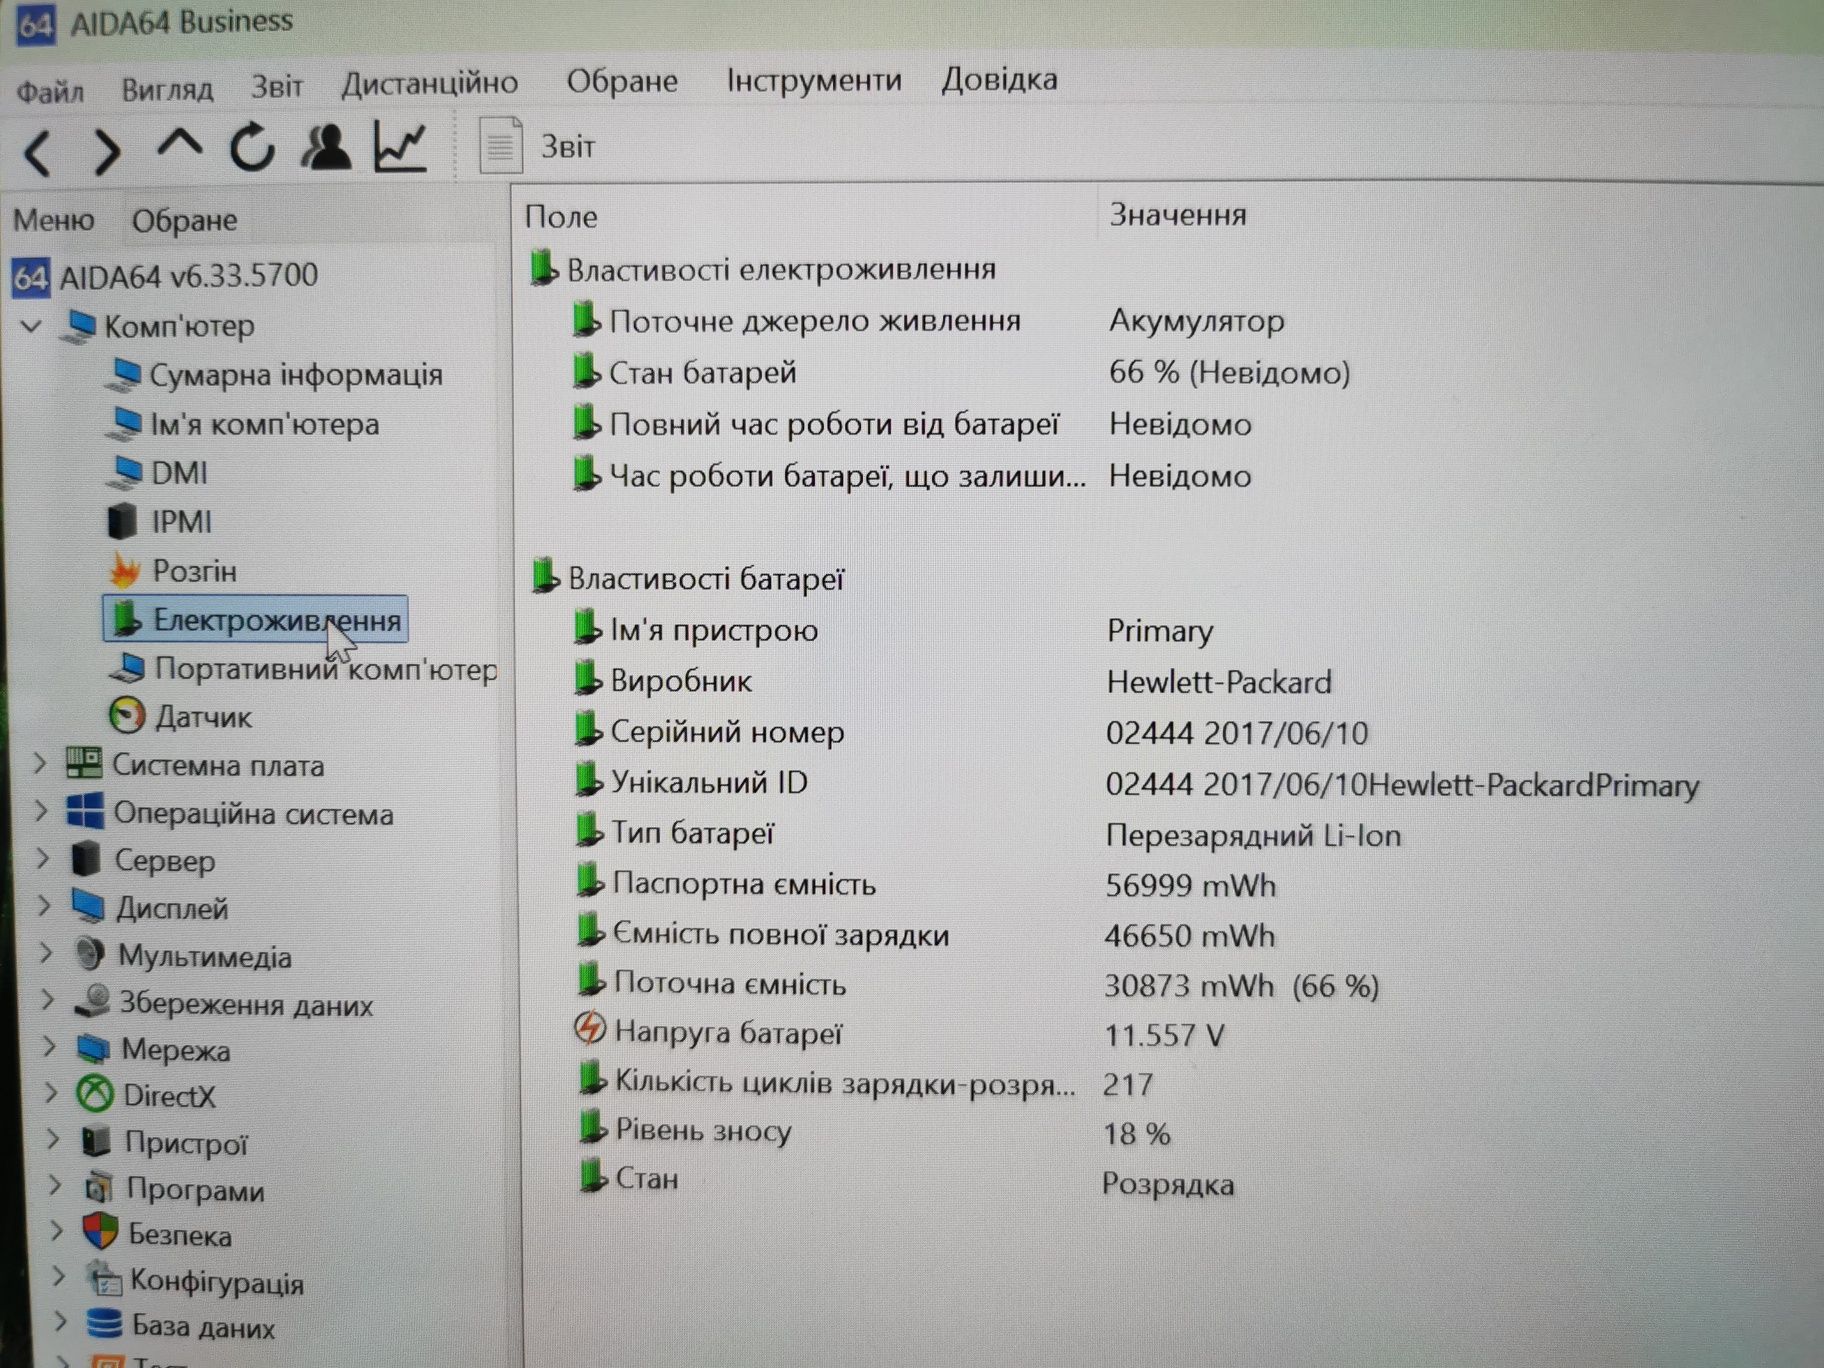
Task: Collapse the Комп'ютер tree node
Action: pos(31,327)
